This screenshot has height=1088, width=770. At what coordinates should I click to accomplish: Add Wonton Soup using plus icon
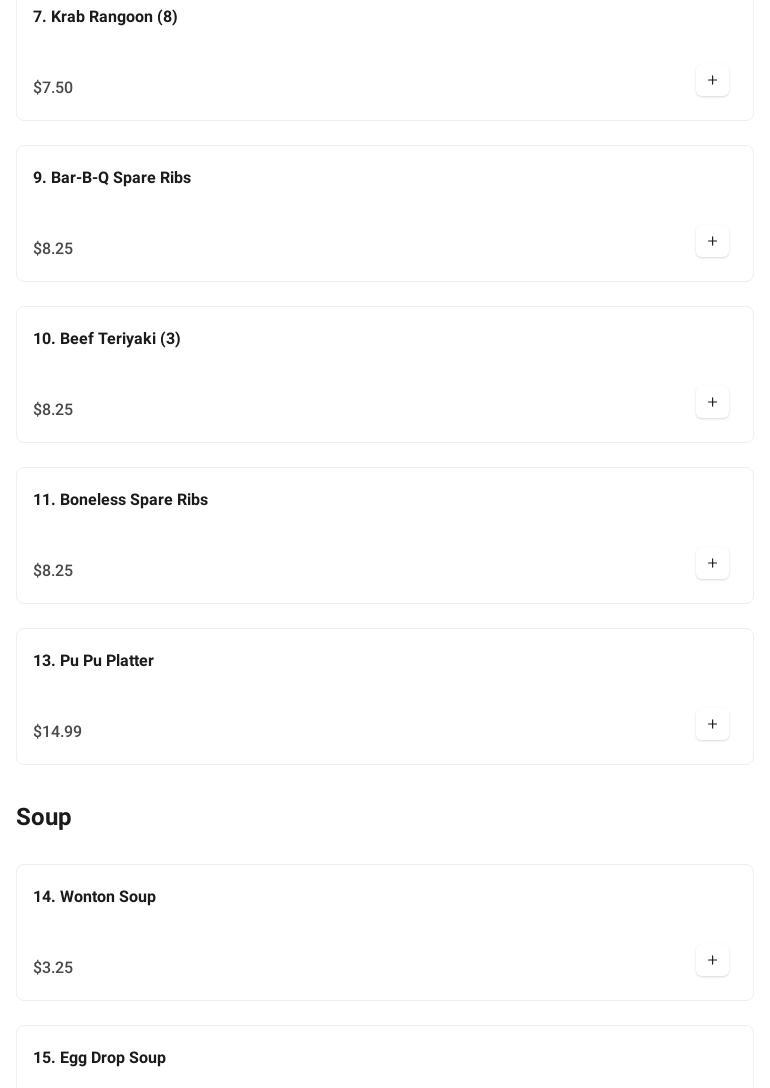(712, 960)
